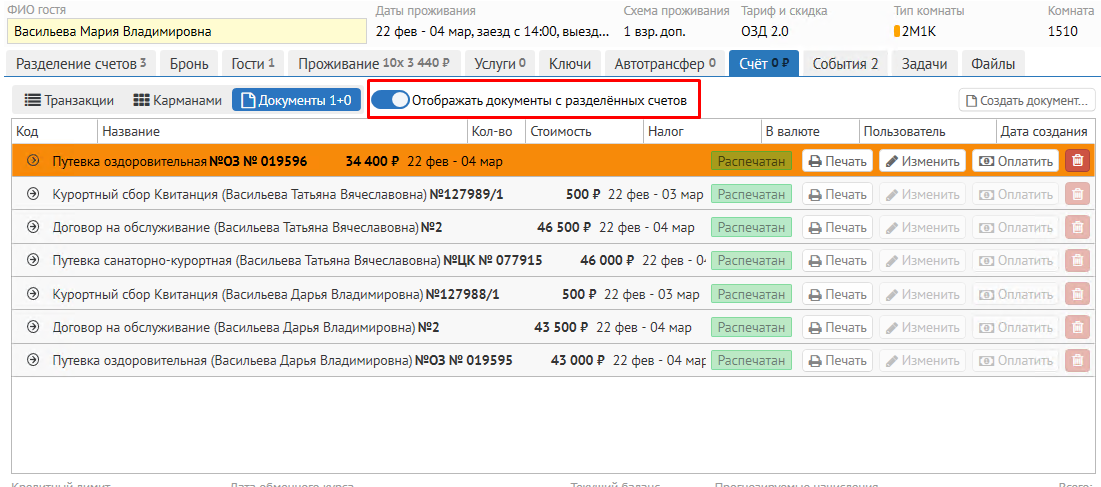Click the orange room type color marker
1101x487 pixels.
click(897, 31)
